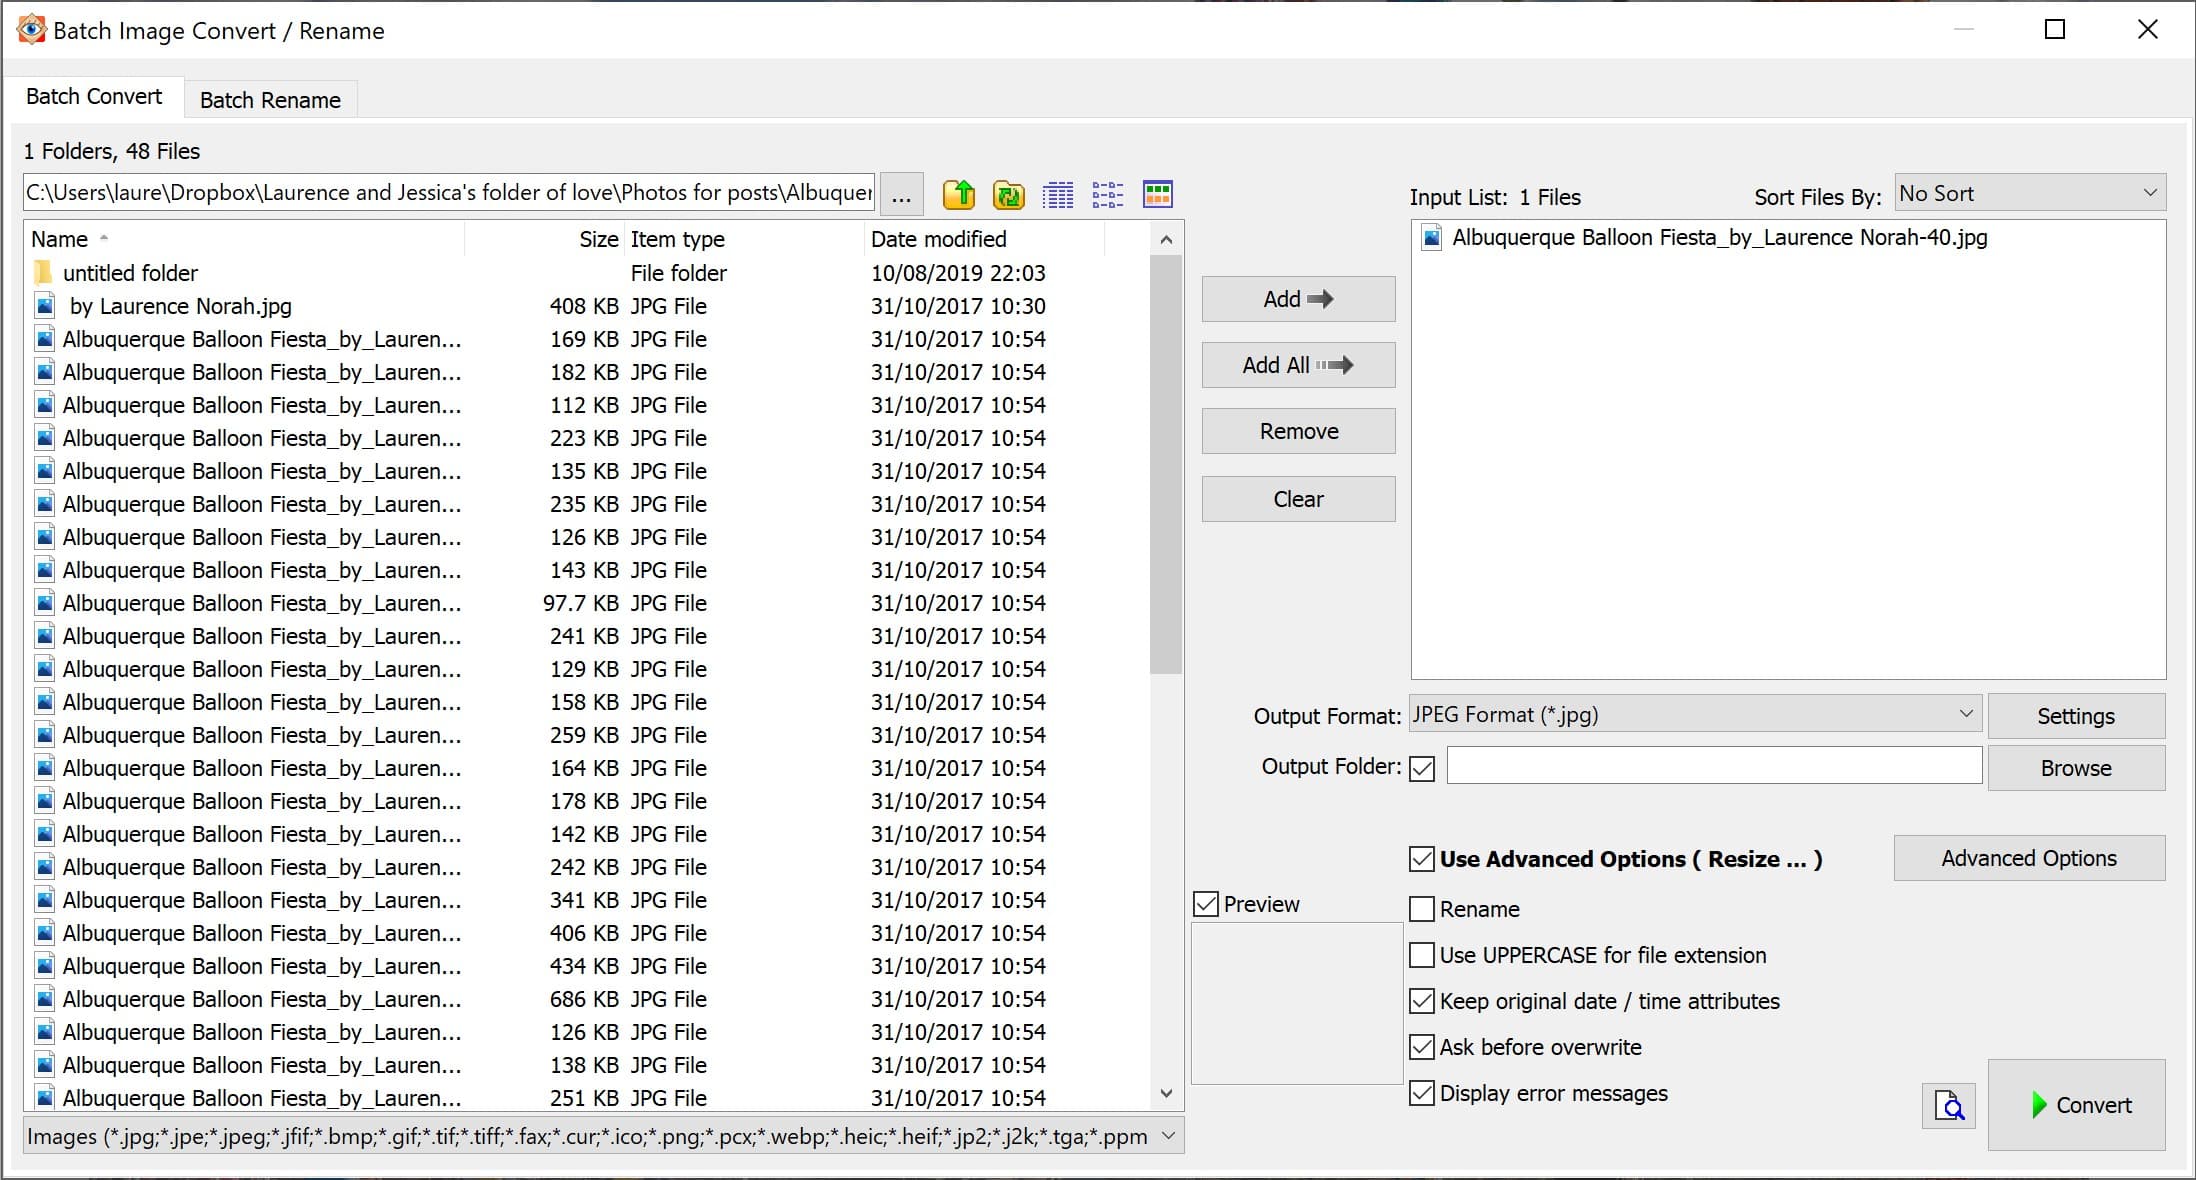This screenshot has width=2196, height=1180.
Task: Click the Output Folder text field
Action: [x=1713, y=767]
